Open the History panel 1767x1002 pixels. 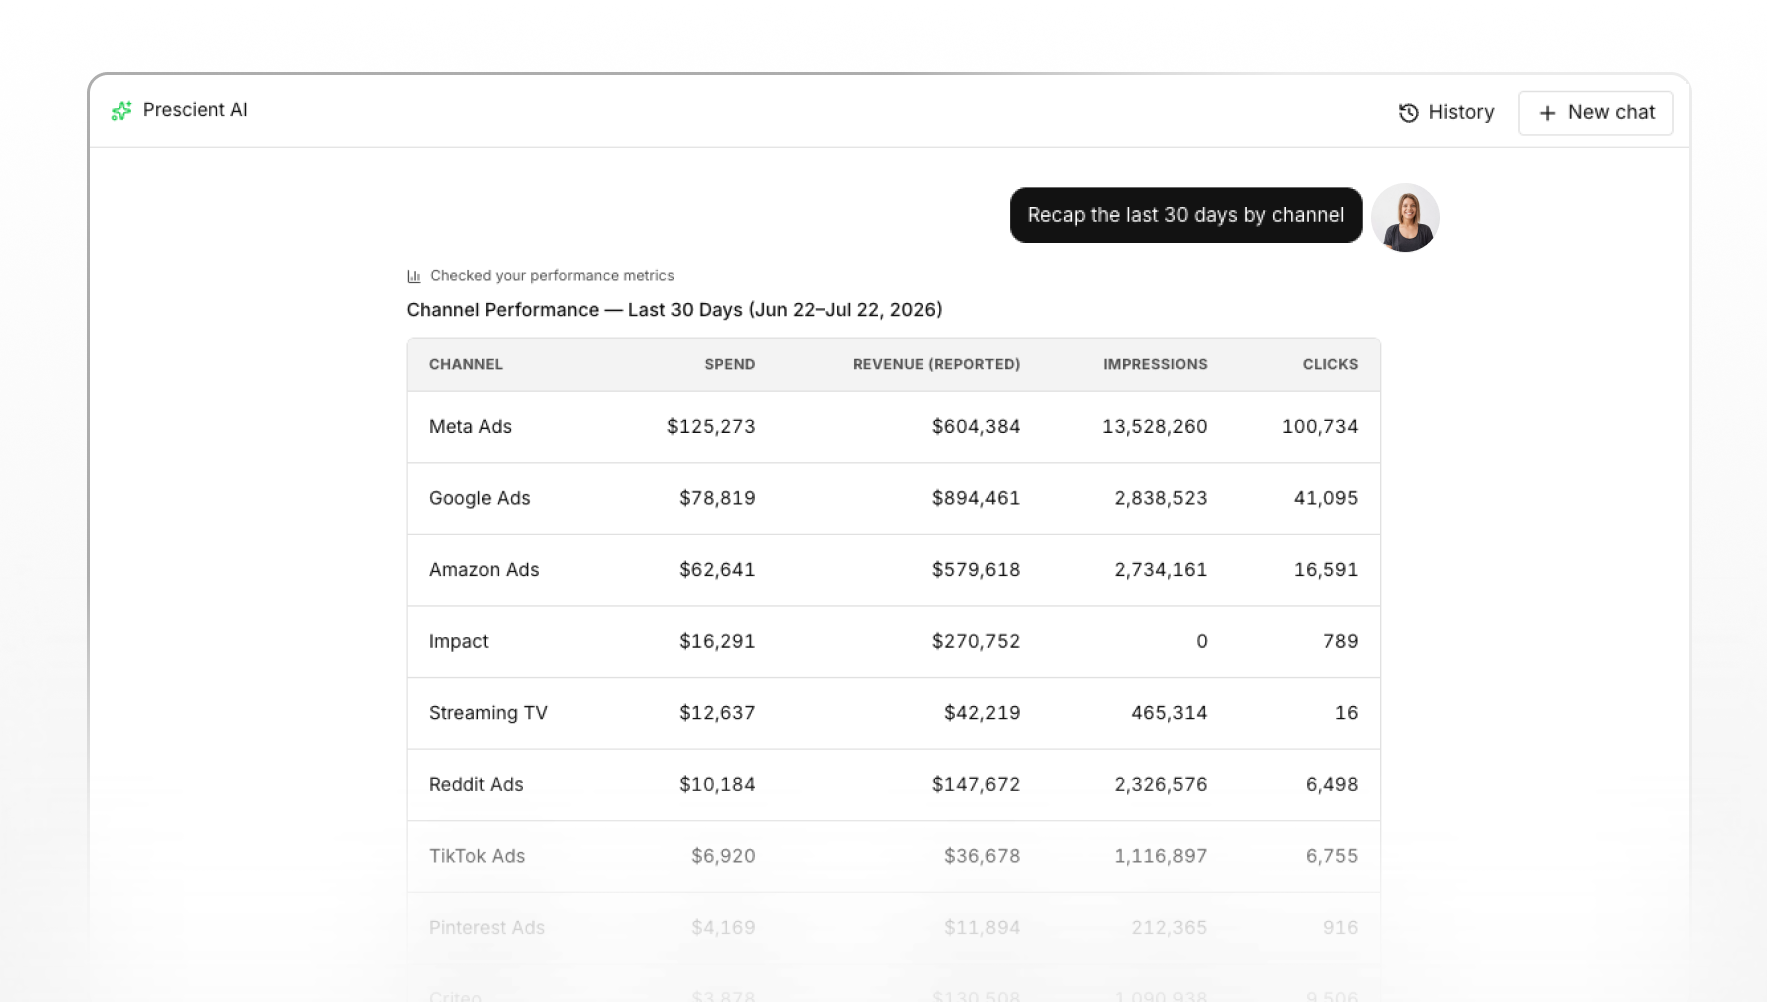[1446, 113]
